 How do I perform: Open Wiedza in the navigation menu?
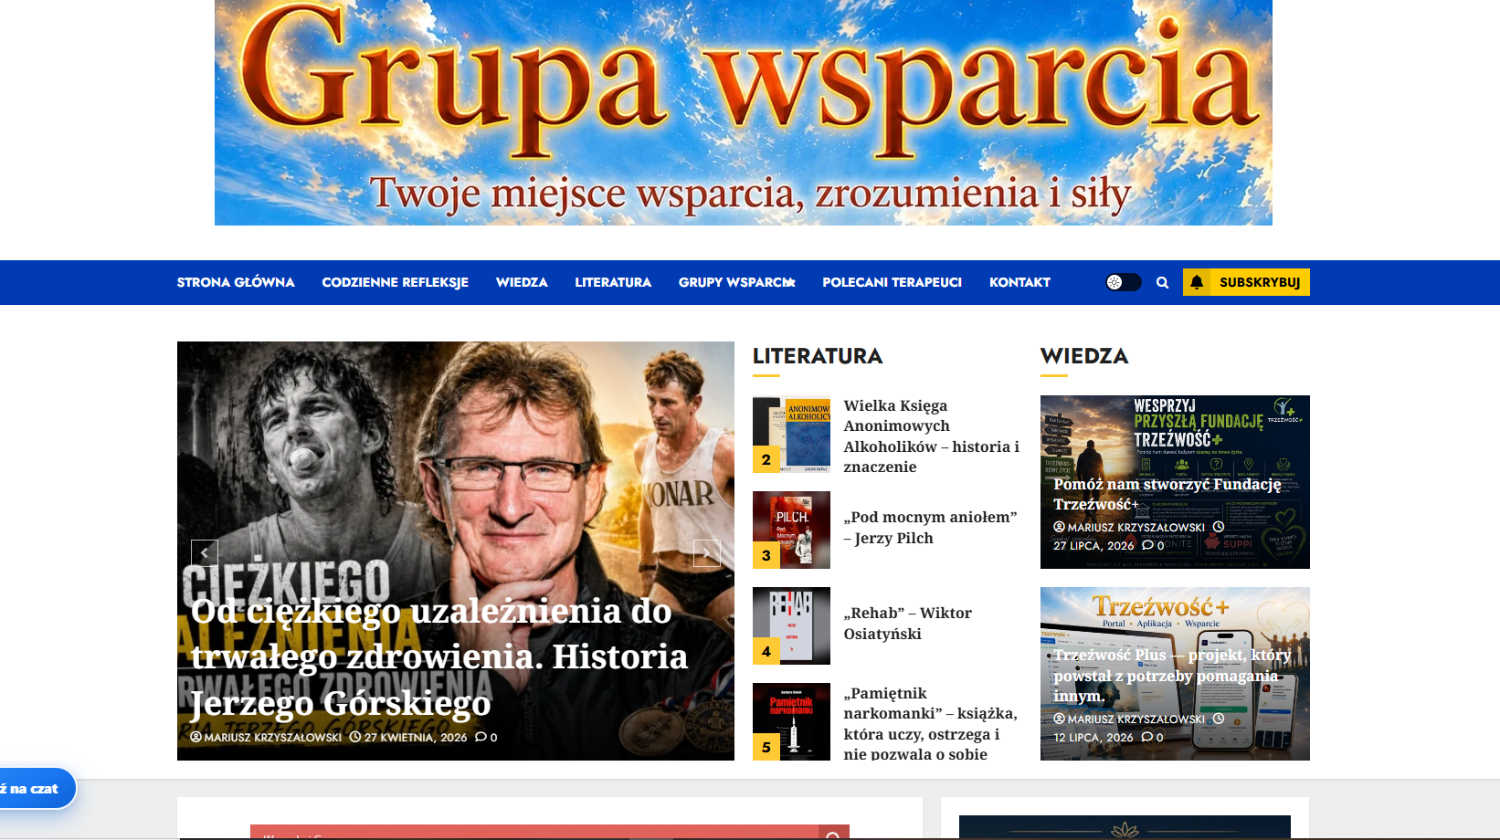pyautogui.click(x=522, y=283)
